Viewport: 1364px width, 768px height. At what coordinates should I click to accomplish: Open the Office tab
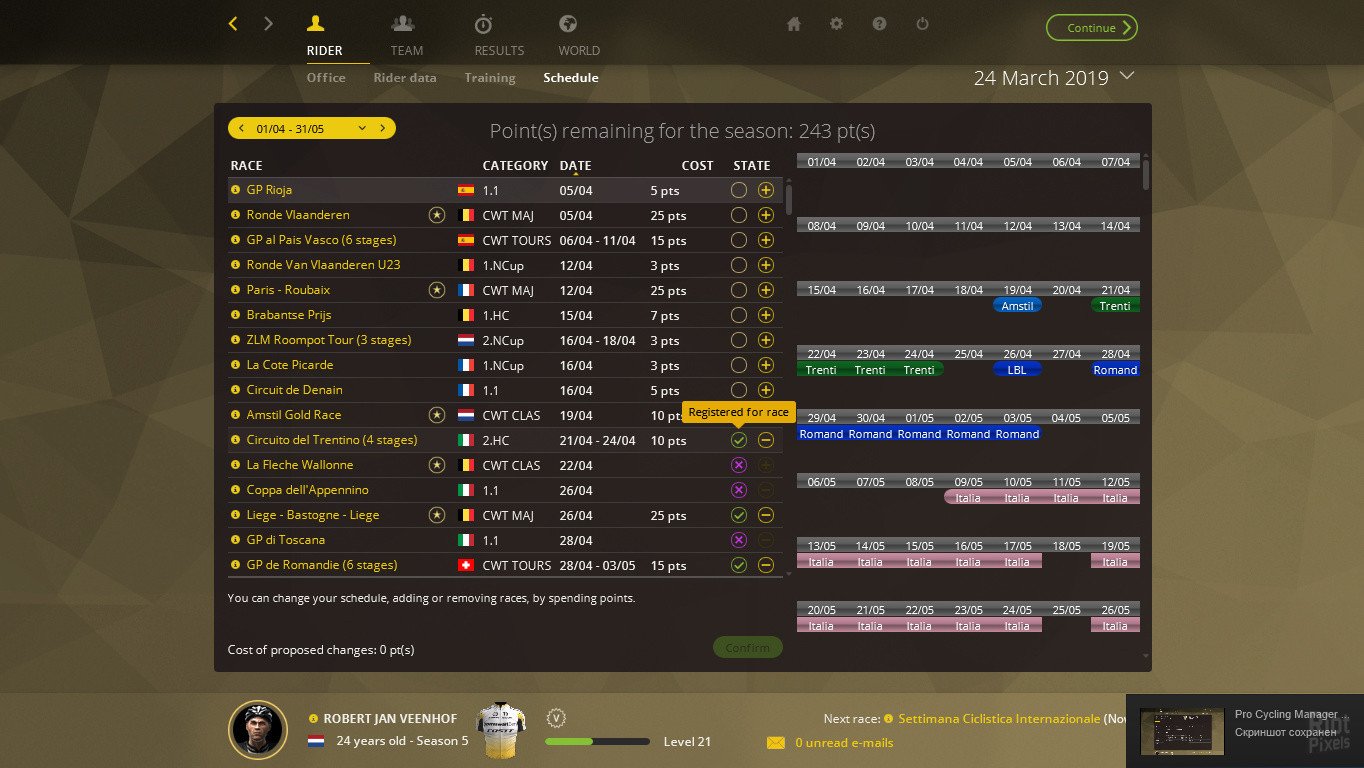(x=325, y=77)
